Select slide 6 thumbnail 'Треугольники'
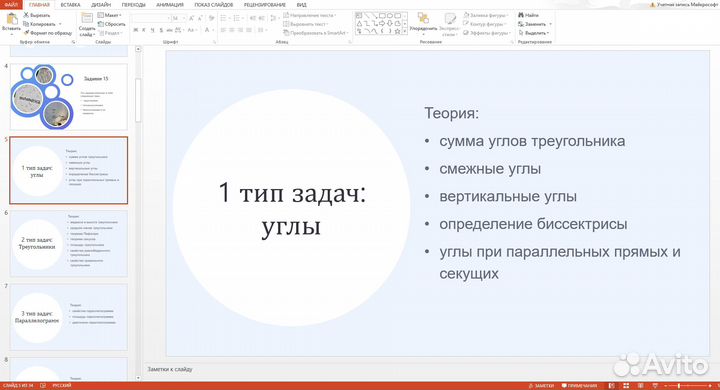Screen dimensions: 720x390 pos(69,243)
